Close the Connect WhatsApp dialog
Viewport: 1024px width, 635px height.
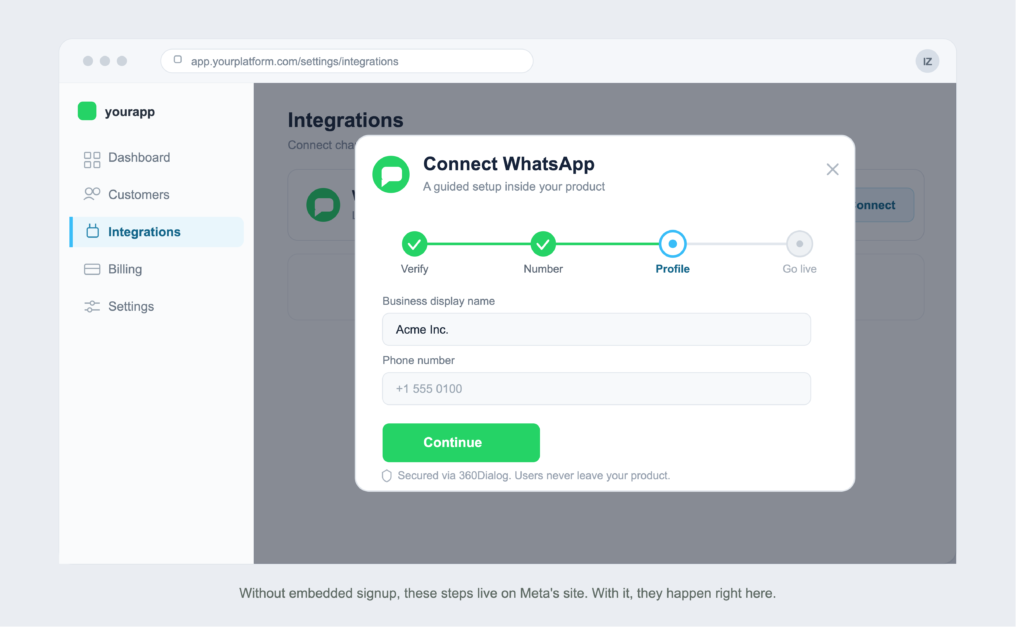pos(839,171)
